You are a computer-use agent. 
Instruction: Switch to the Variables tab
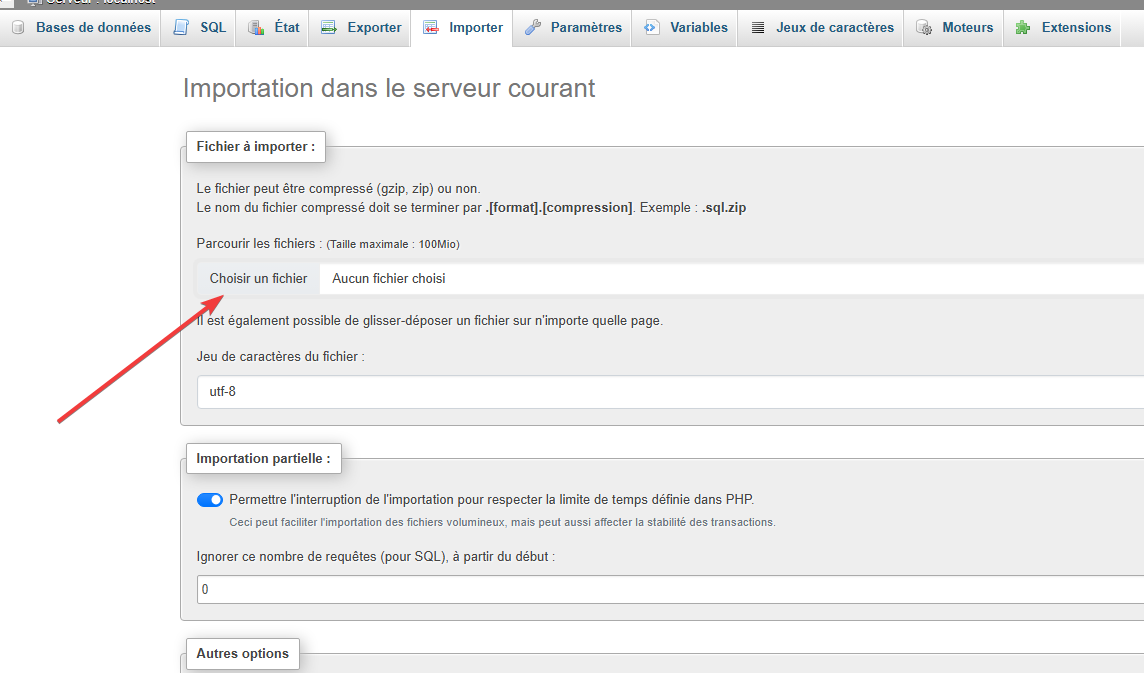pos(699,28)
